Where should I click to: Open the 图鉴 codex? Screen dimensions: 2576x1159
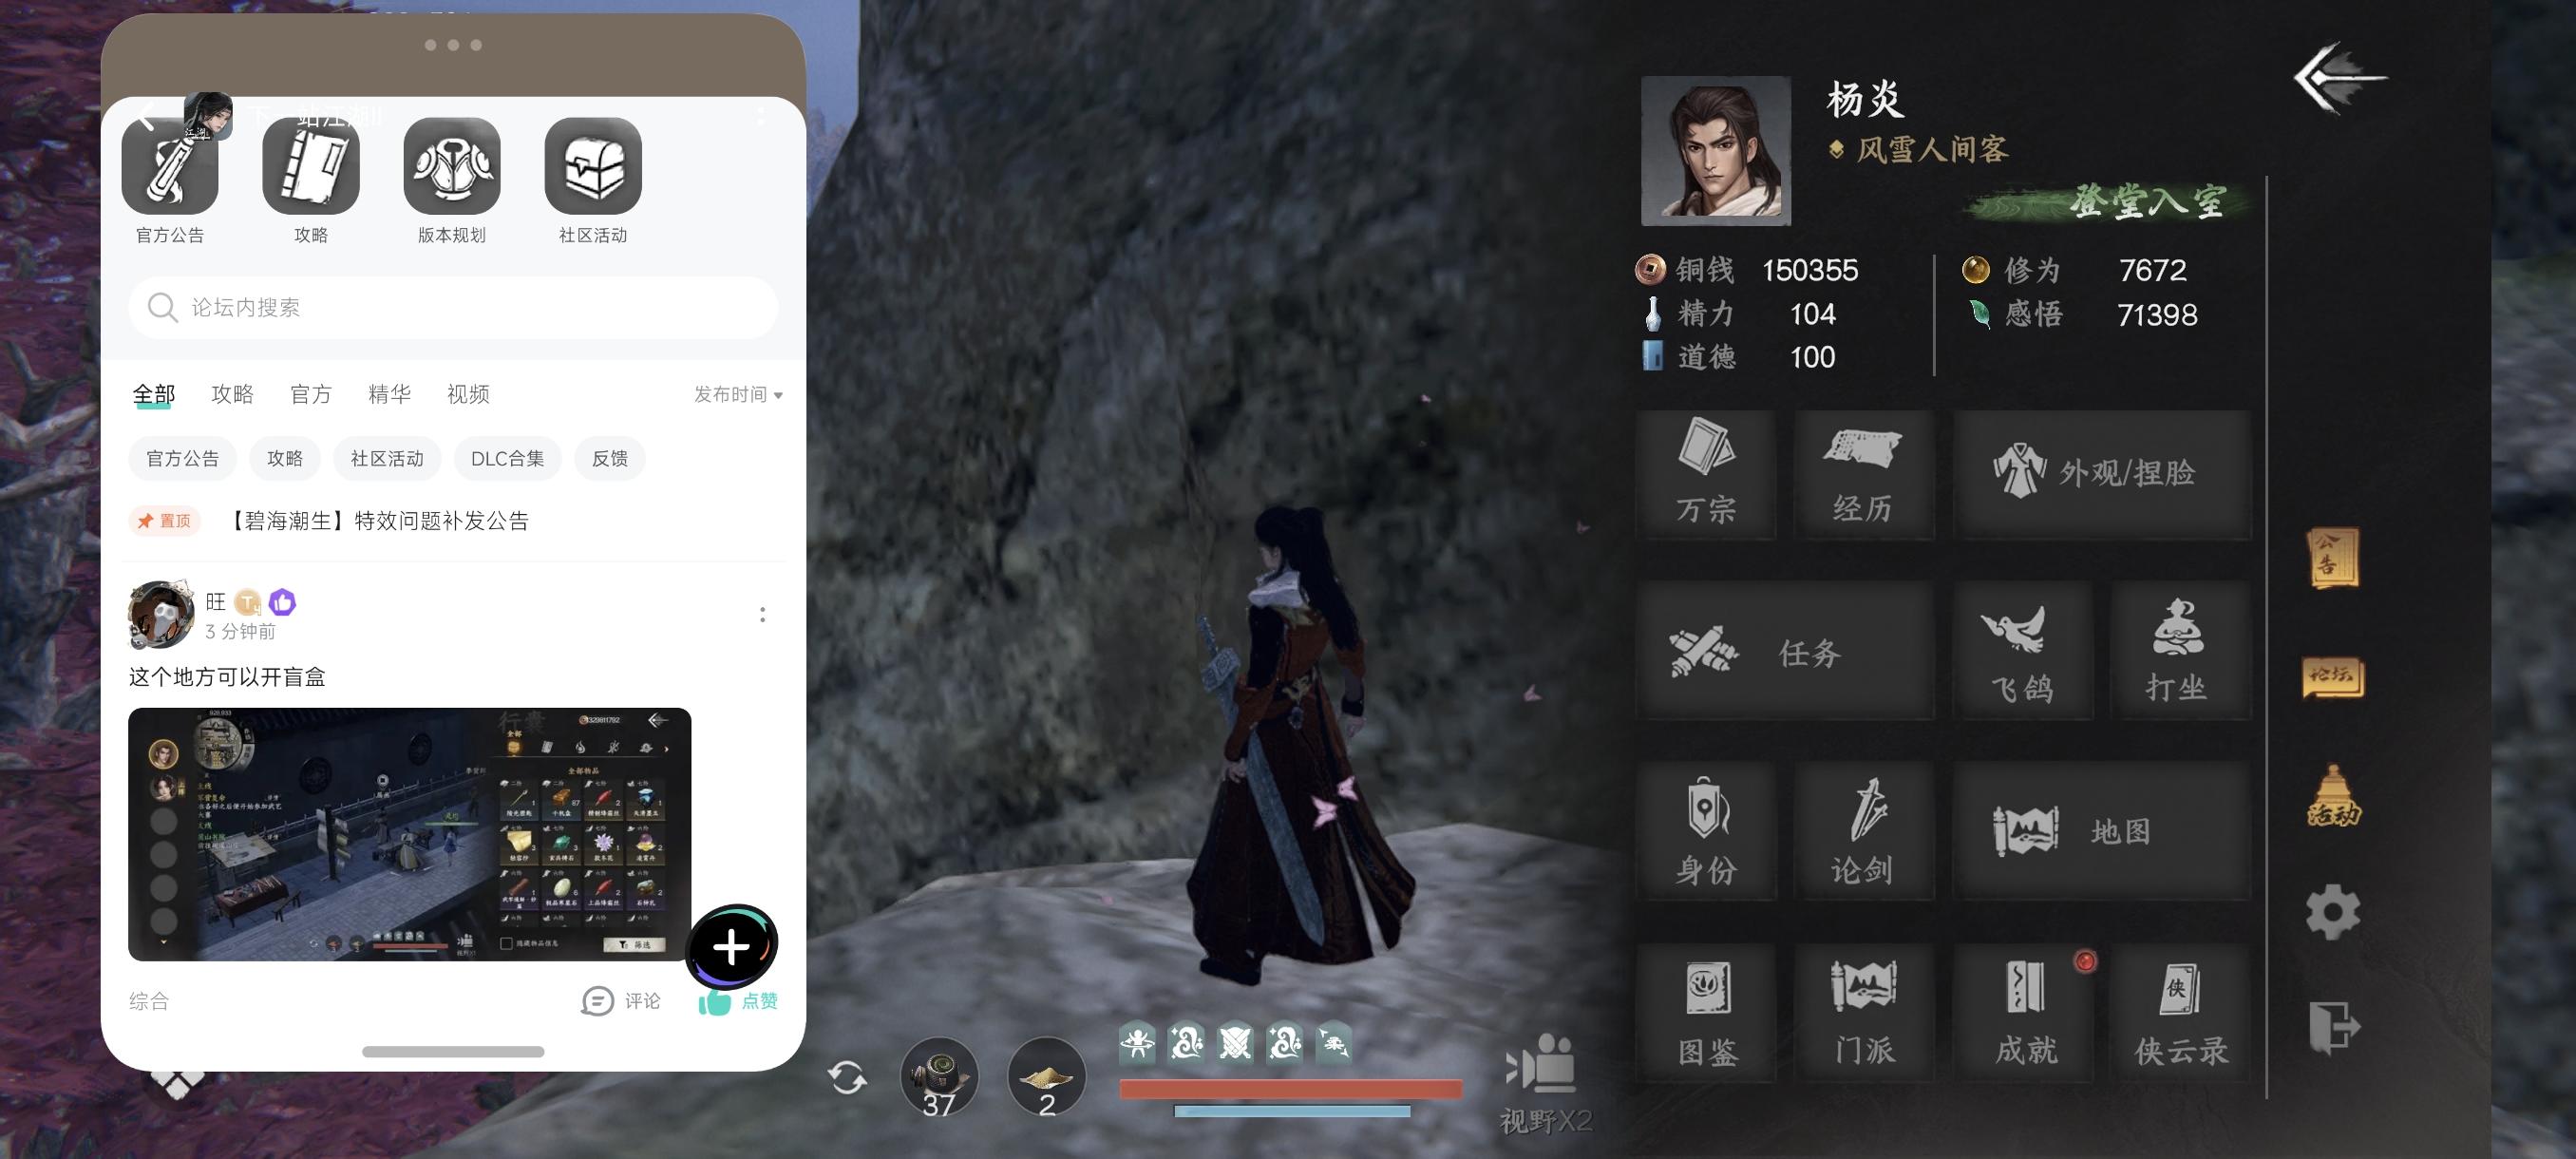tap(1706, 1012)
